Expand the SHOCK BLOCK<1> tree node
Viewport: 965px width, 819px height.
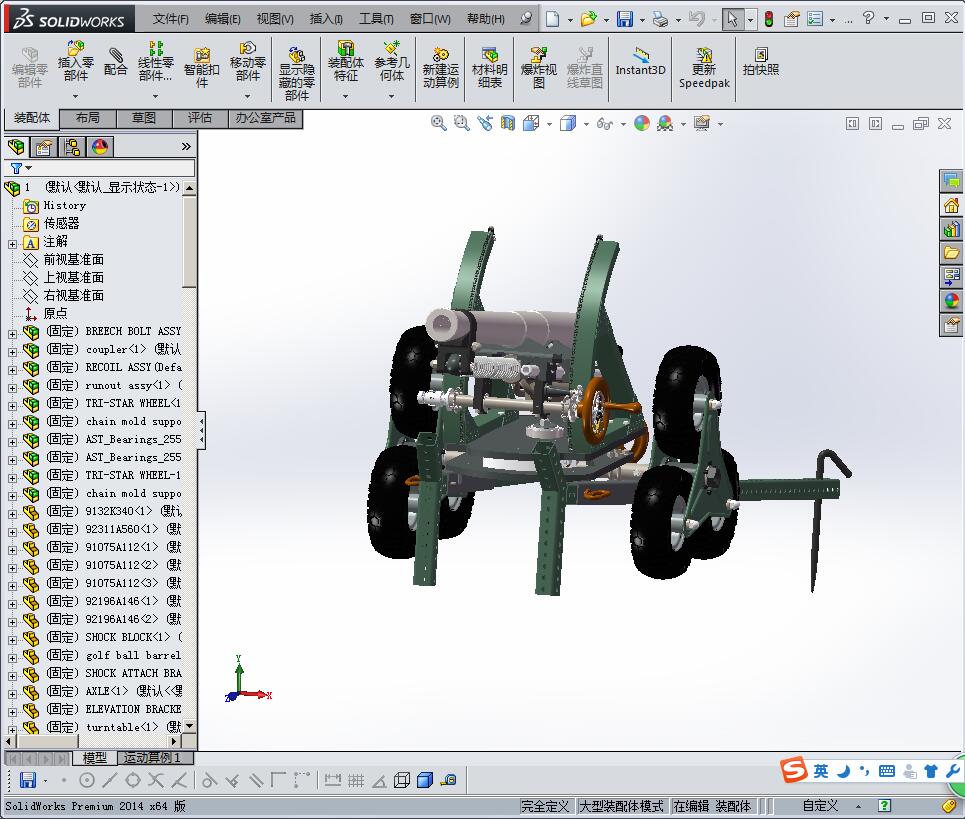coord(12,640)
